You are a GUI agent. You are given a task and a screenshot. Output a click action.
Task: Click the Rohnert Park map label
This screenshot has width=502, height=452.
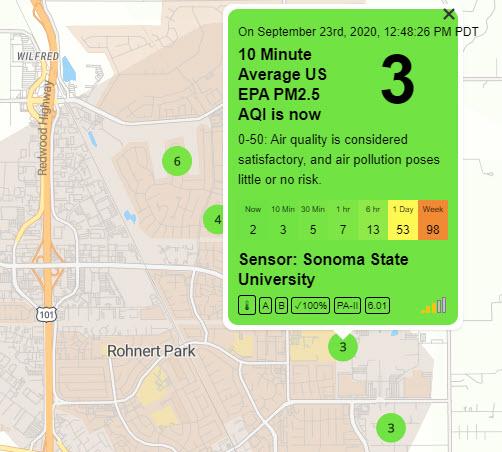(x=151, y=351)
